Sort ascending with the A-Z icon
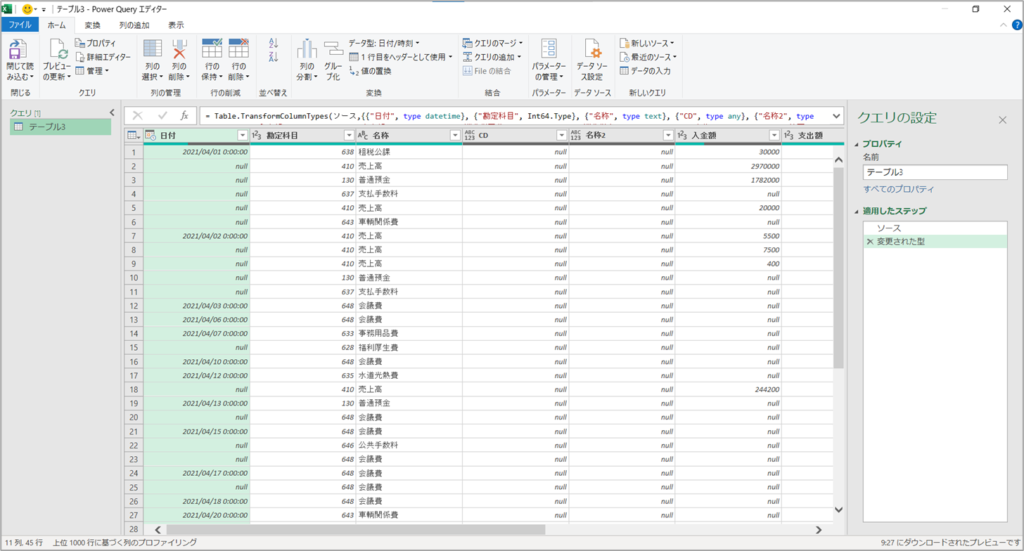 (273, 43)
